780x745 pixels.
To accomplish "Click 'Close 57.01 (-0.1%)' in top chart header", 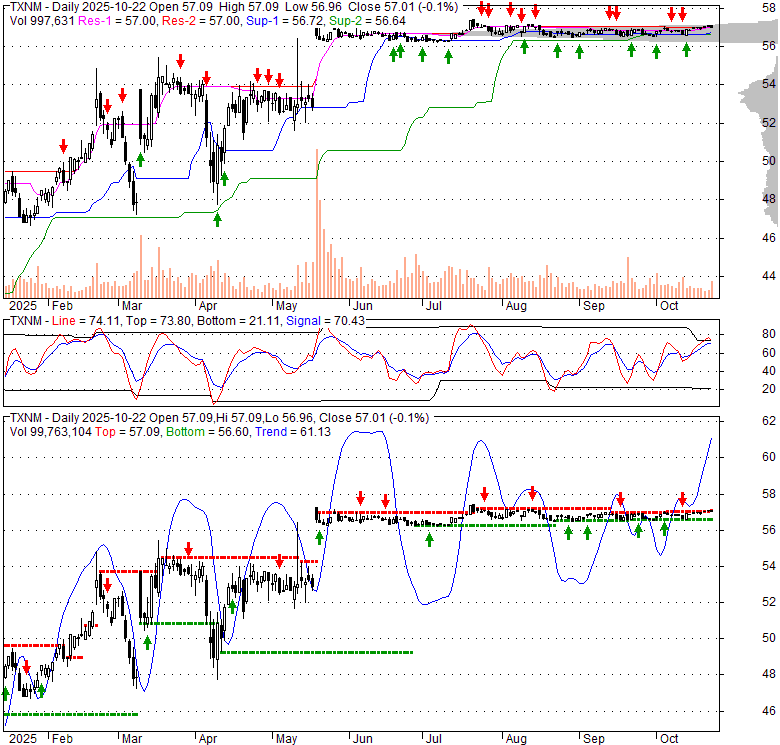I will click(x=403, y=7).
